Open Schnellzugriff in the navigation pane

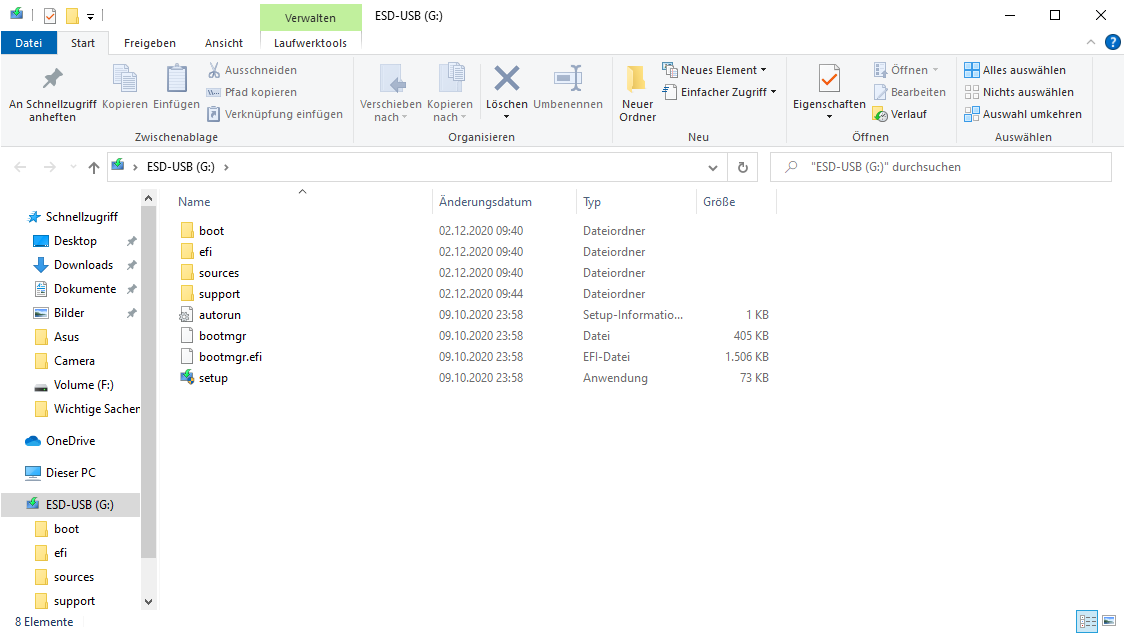click(72, 217)
